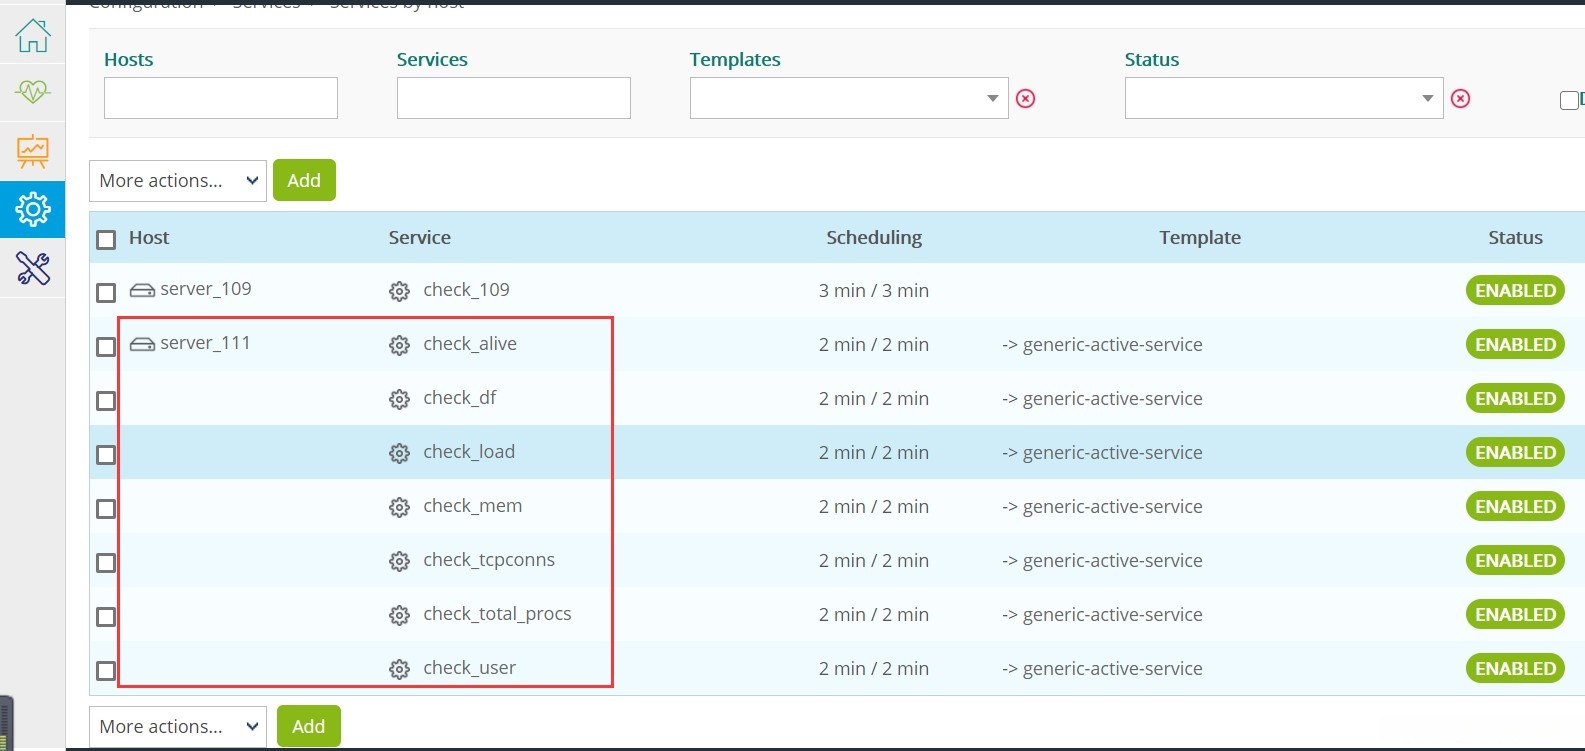Open the Home section in sidebar
The height and width of the screenshot is (751, 1585).
(x=33, y=35)
